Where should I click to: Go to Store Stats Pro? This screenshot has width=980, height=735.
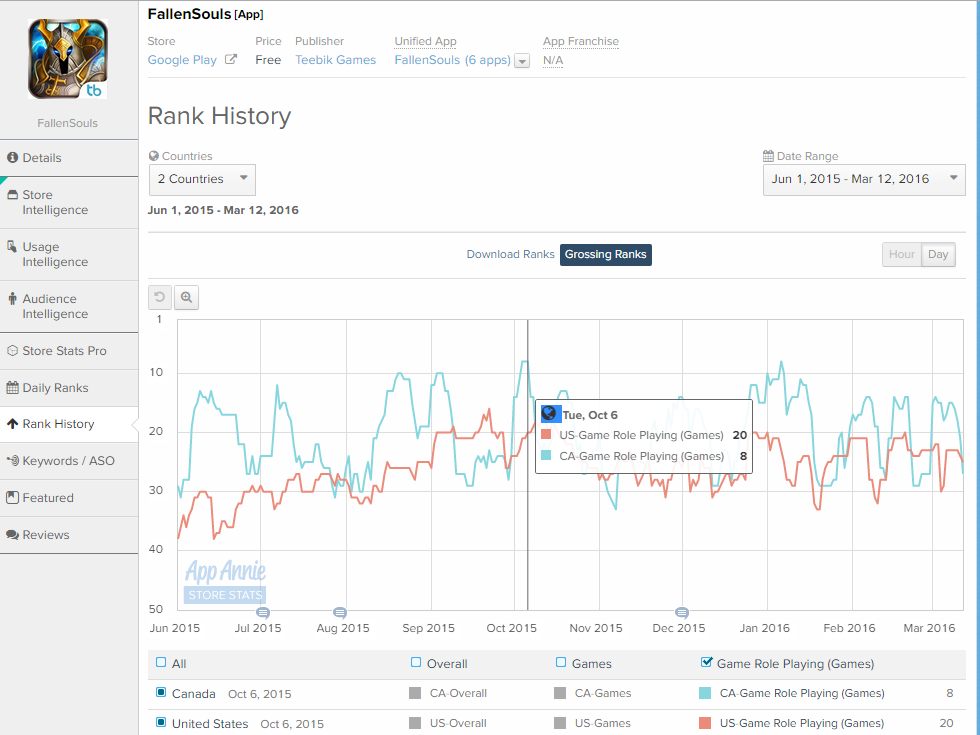click(x=69, y=351)
